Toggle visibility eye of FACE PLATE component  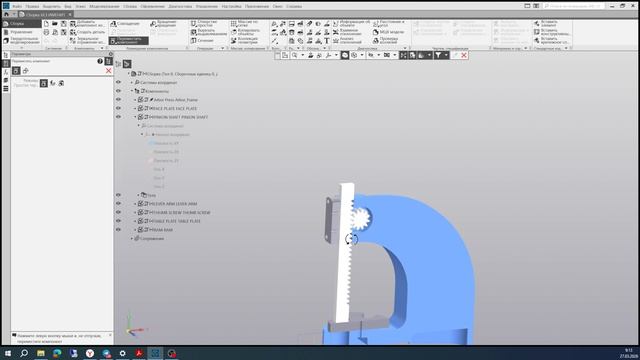[x=118, y=108]
